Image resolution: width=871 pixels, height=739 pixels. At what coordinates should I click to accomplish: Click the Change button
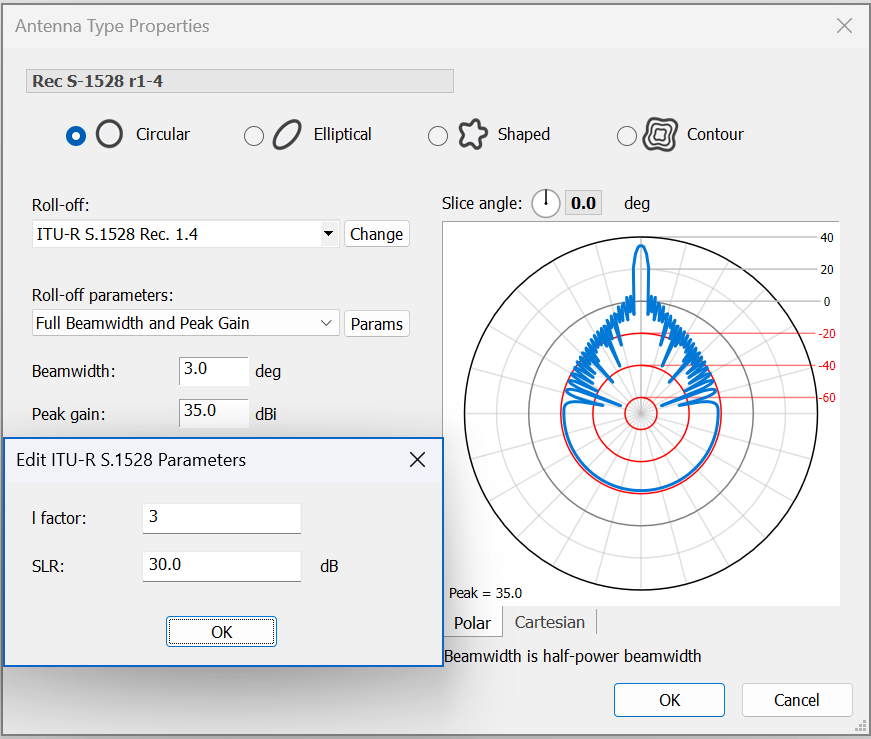pos(377,234)
